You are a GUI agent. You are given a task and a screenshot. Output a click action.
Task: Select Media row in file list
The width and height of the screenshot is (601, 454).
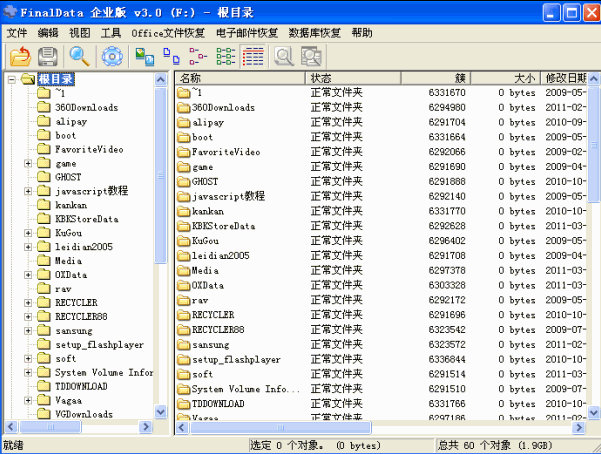(x=381, y=270)
